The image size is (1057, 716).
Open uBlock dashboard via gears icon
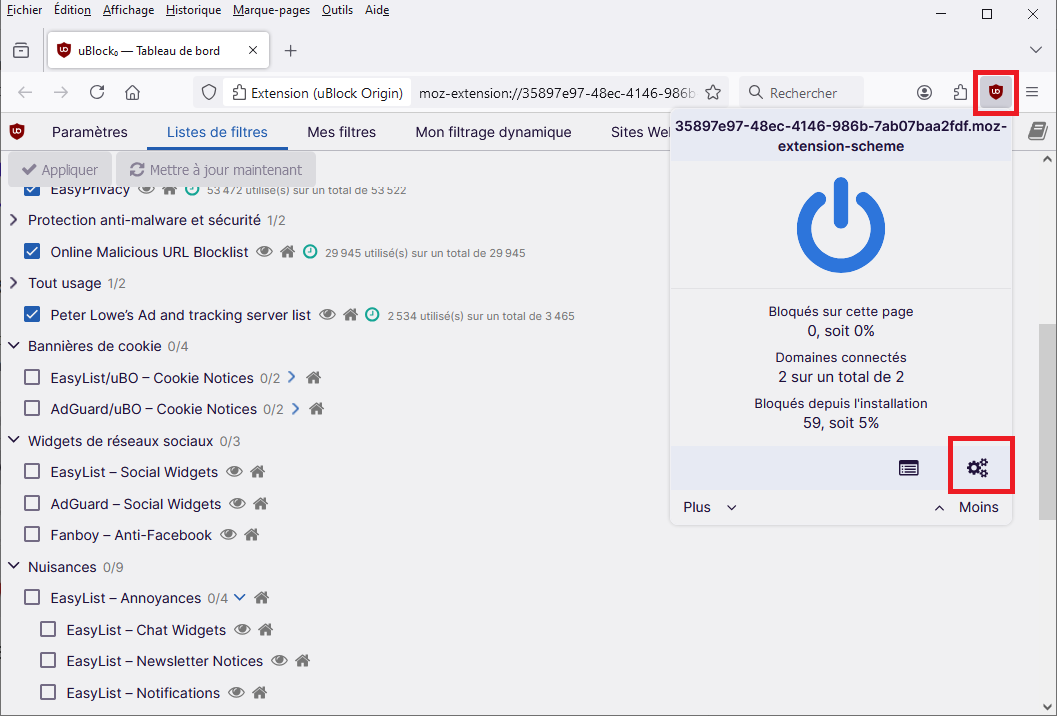977,467
